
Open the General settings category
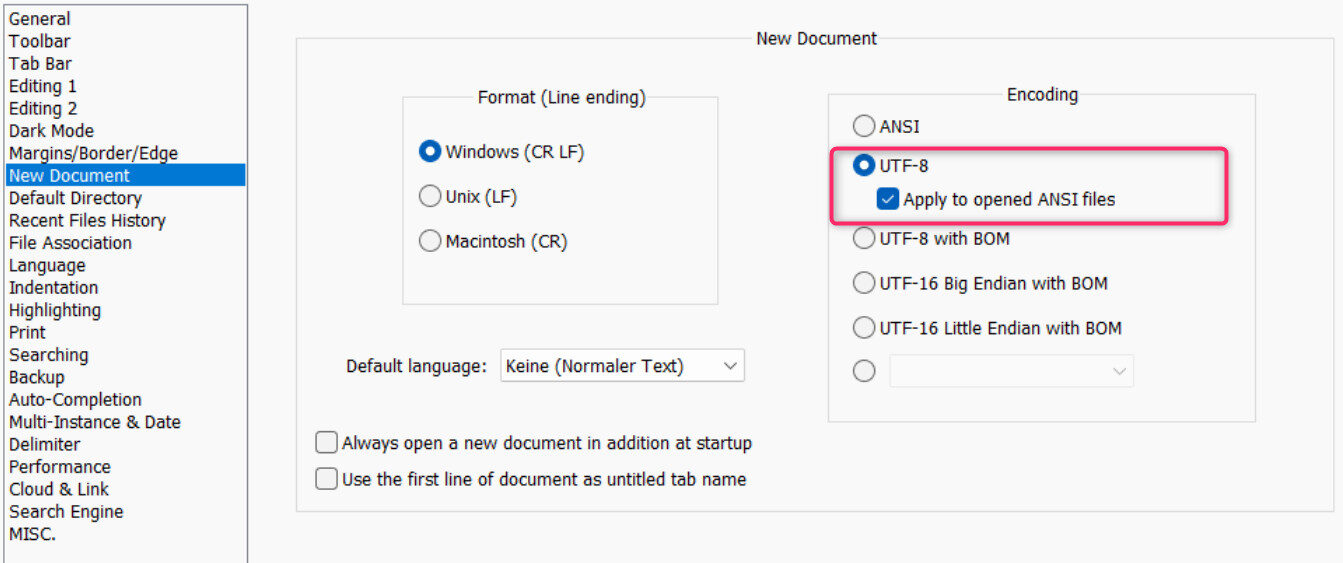40,19
